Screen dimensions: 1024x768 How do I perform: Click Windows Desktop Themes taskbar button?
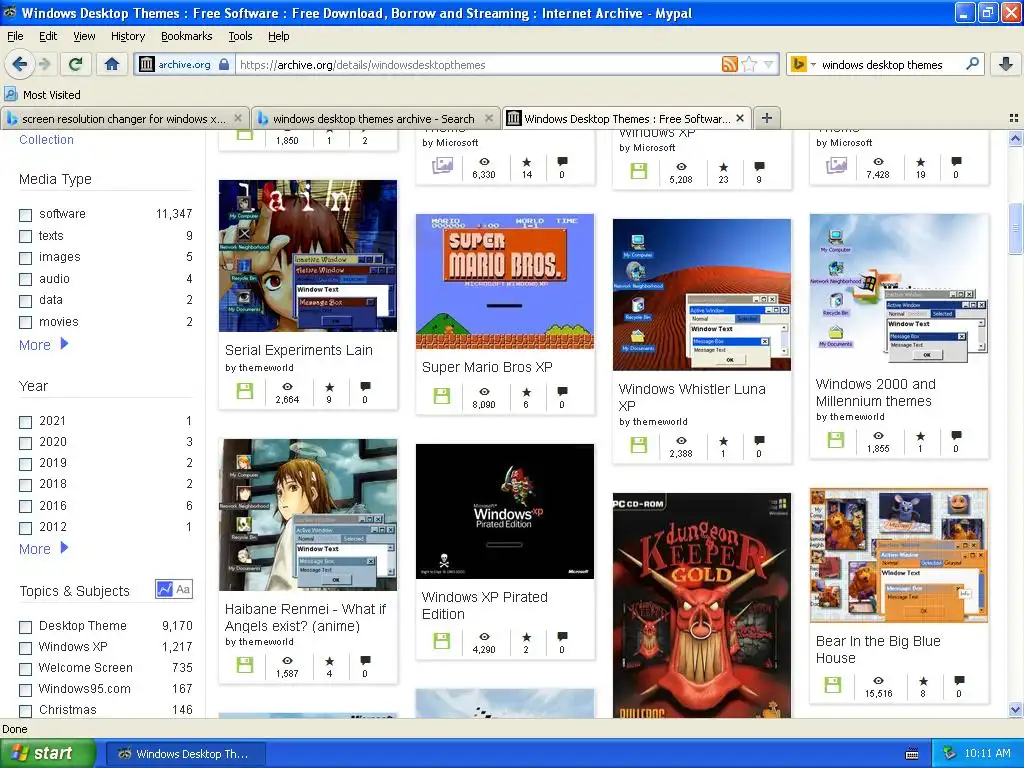185,754
